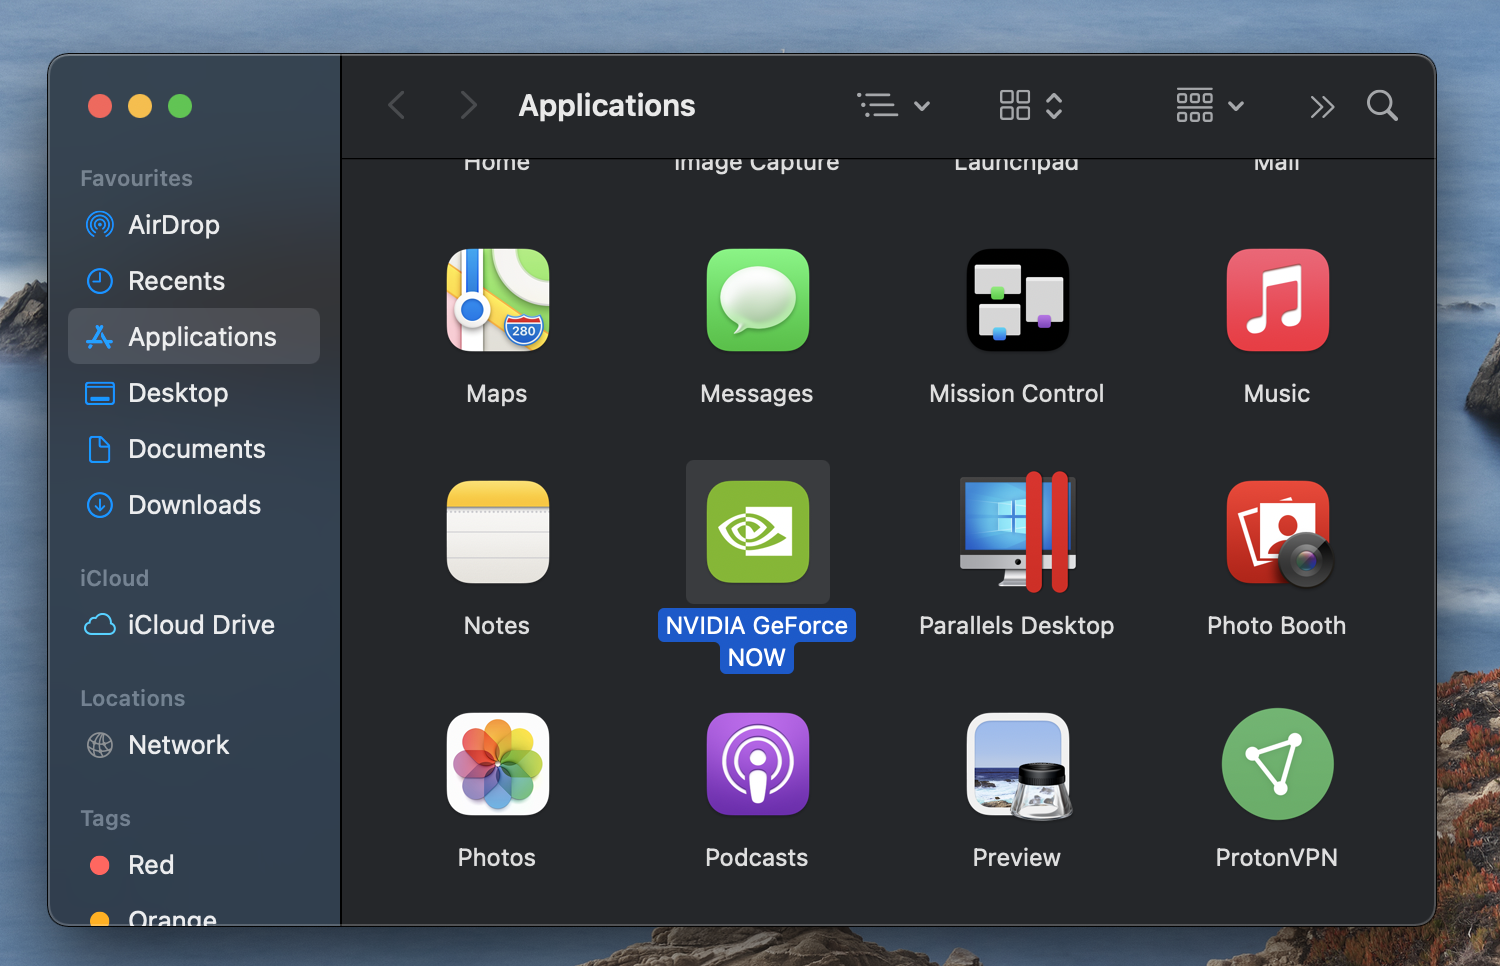Click the Notes label text

point(497,626)
